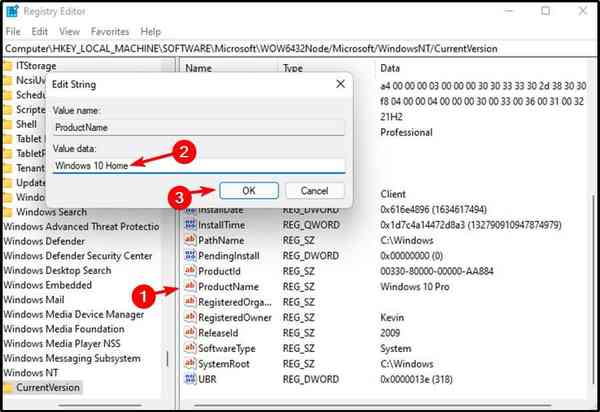Select the Shell folder icon in the tree
The image size is (600, 412).
8,125
